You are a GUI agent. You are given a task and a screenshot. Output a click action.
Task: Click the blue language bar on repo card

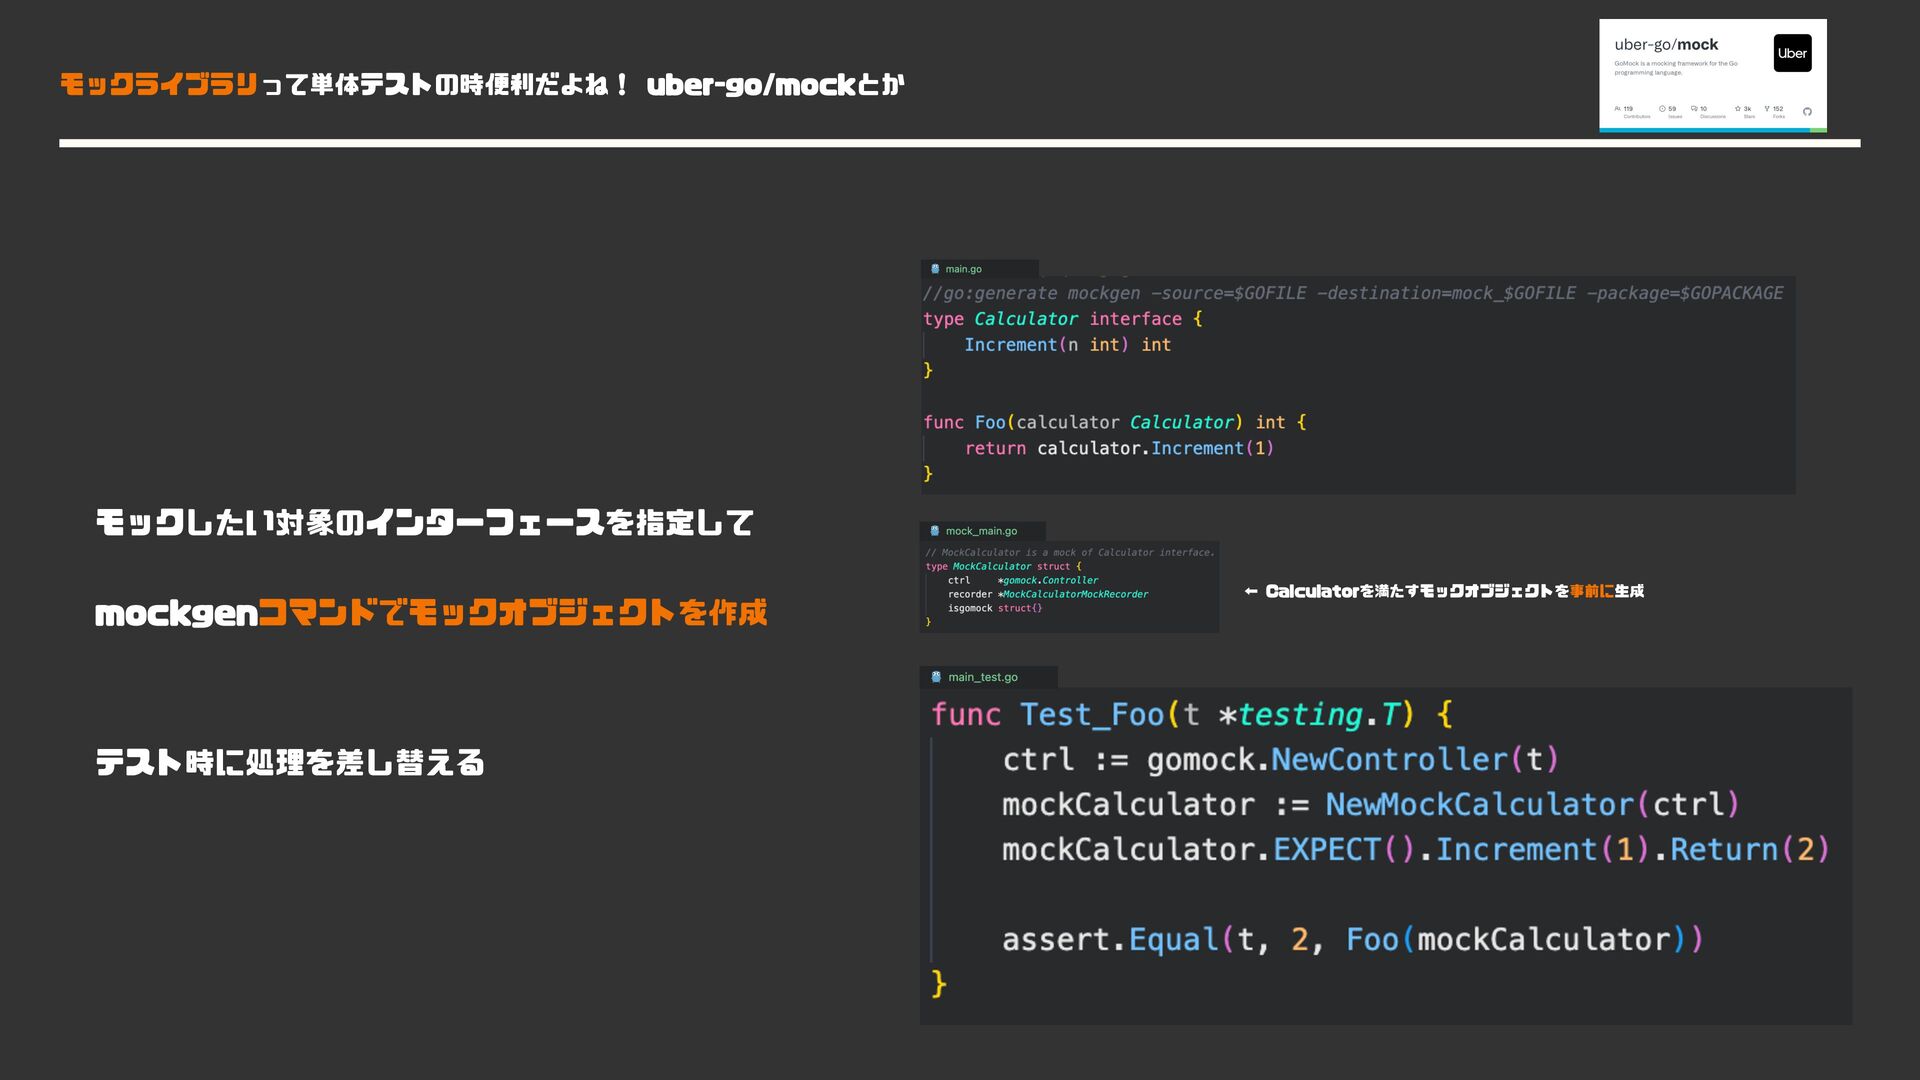click(1704, 130)
